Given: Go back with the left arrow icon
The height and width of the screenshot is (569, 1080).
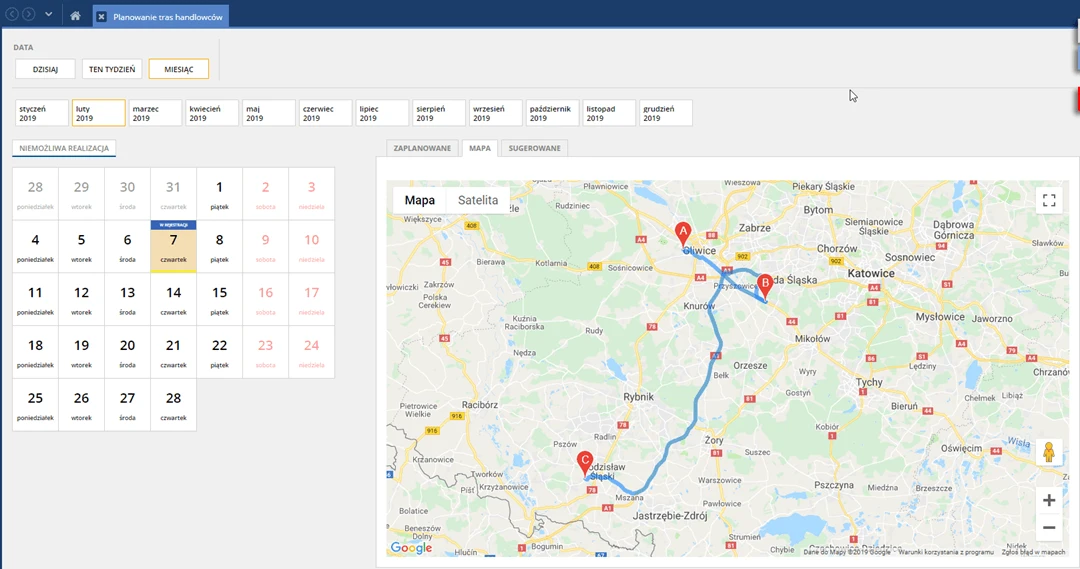Looking at the screenshot, I should (12, 14).
